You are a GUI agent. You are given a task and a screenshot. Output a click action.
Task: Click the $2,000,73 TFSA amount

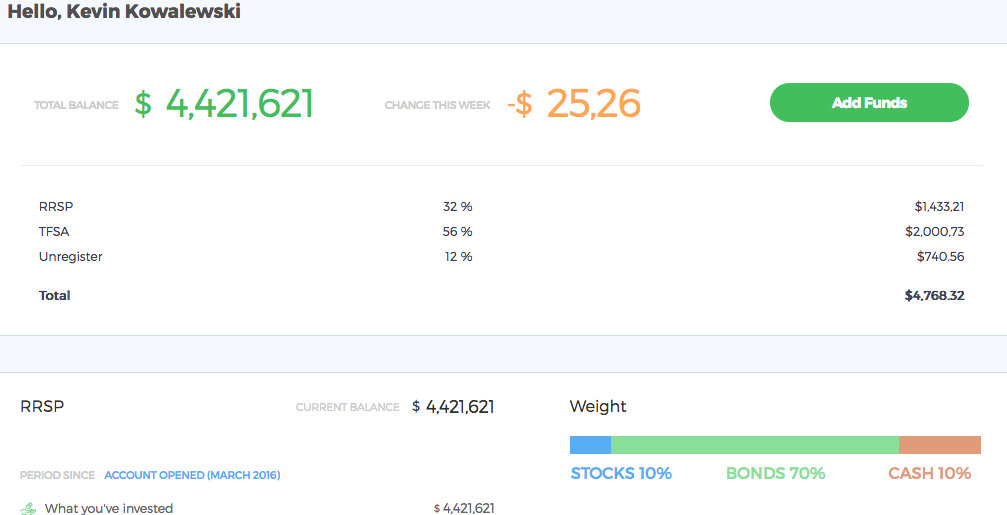click(934, 232)
